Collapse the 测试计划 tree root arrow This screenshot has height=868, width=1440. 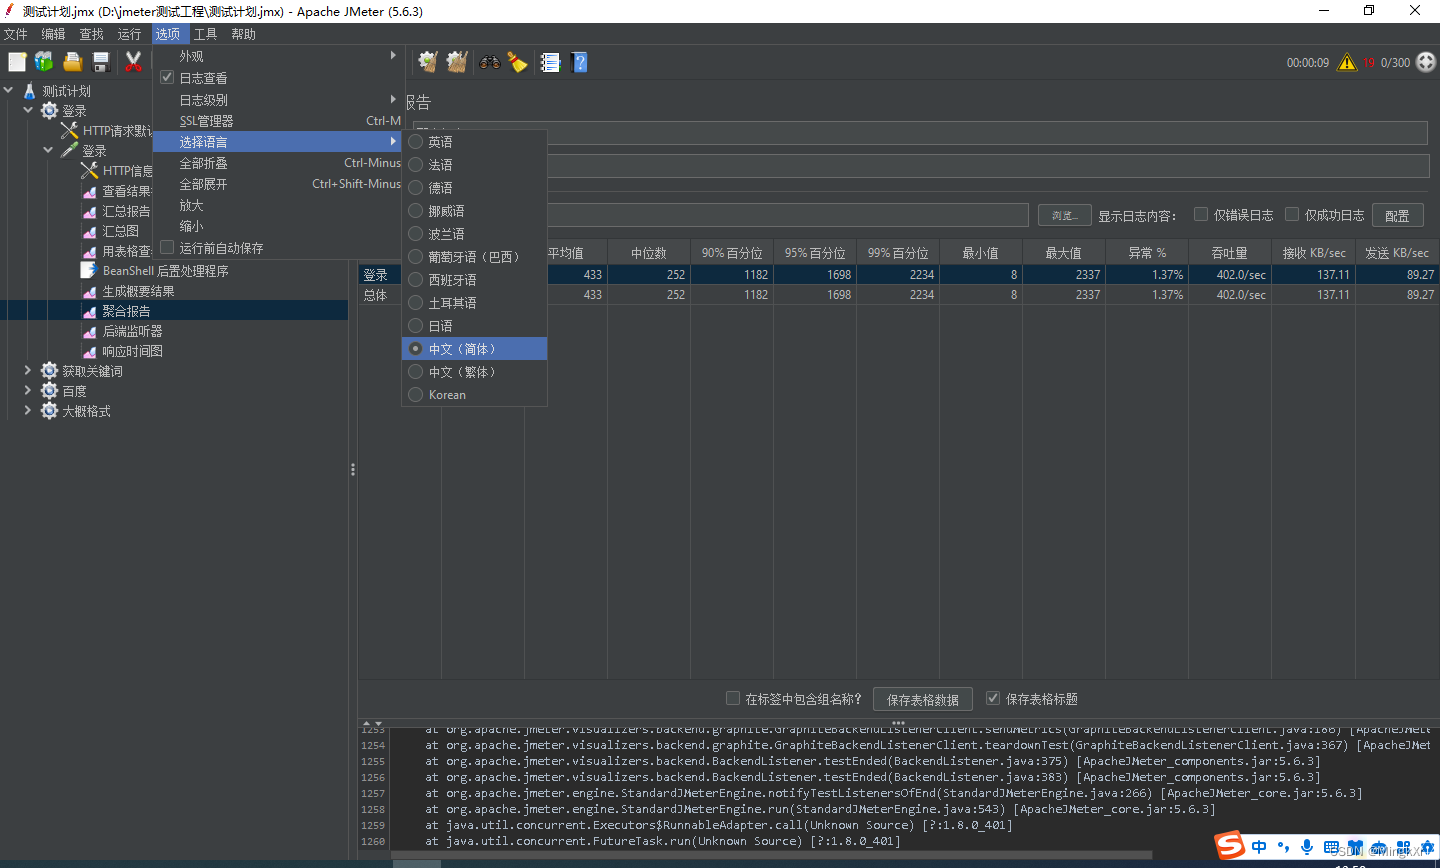point(9,90)
